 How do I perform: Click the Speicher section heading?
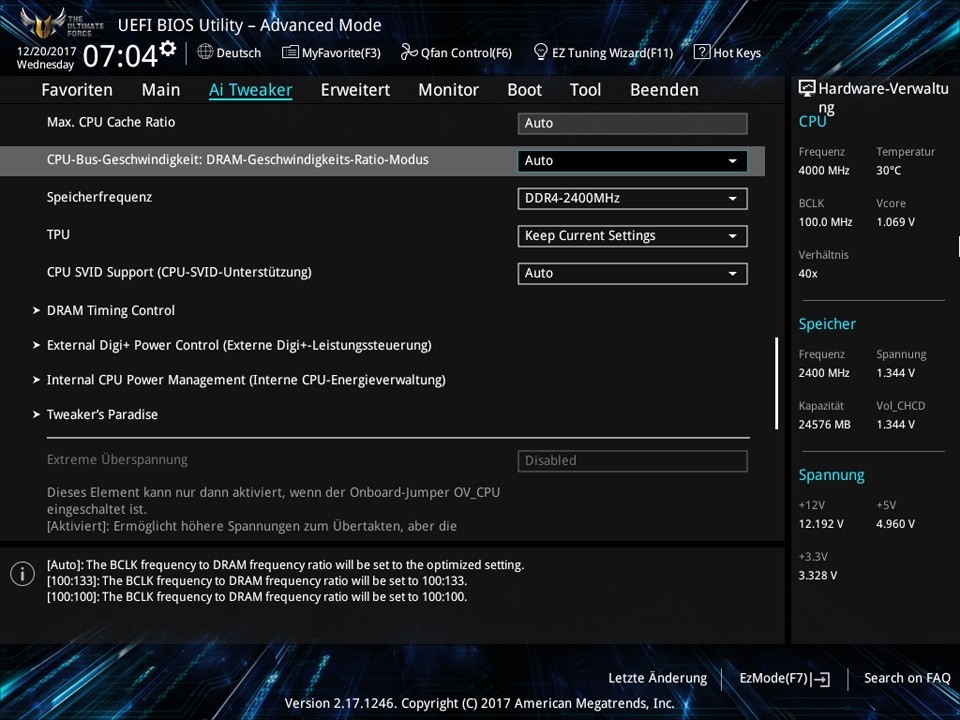pos(827,324)
